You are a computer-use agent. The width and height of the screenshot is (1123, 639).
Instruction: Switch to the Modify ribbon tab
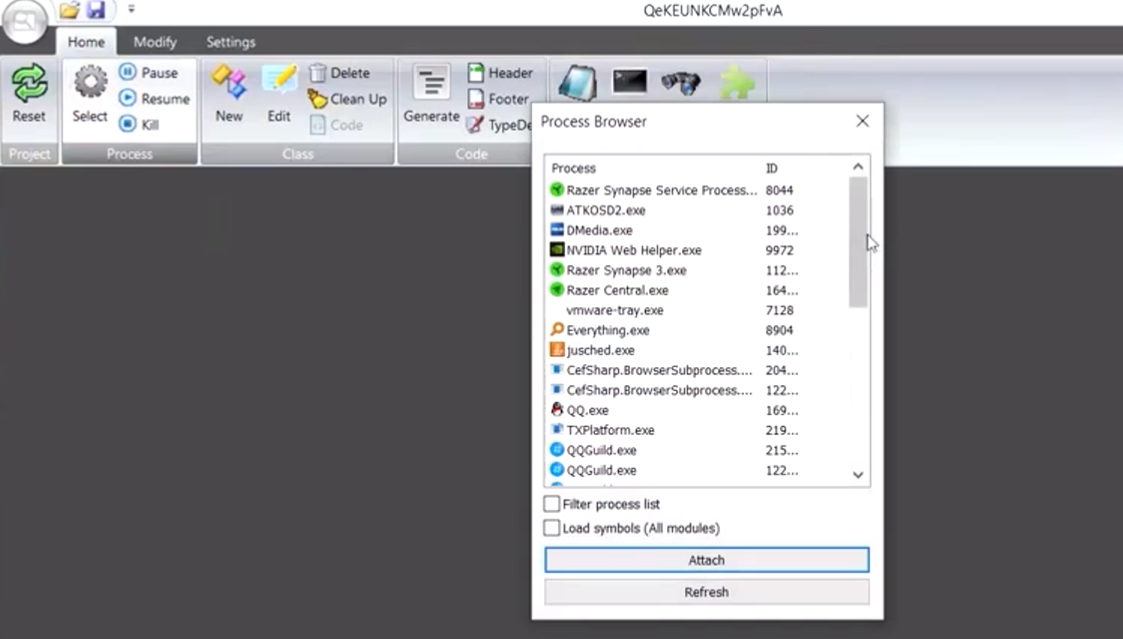(155, 42)
